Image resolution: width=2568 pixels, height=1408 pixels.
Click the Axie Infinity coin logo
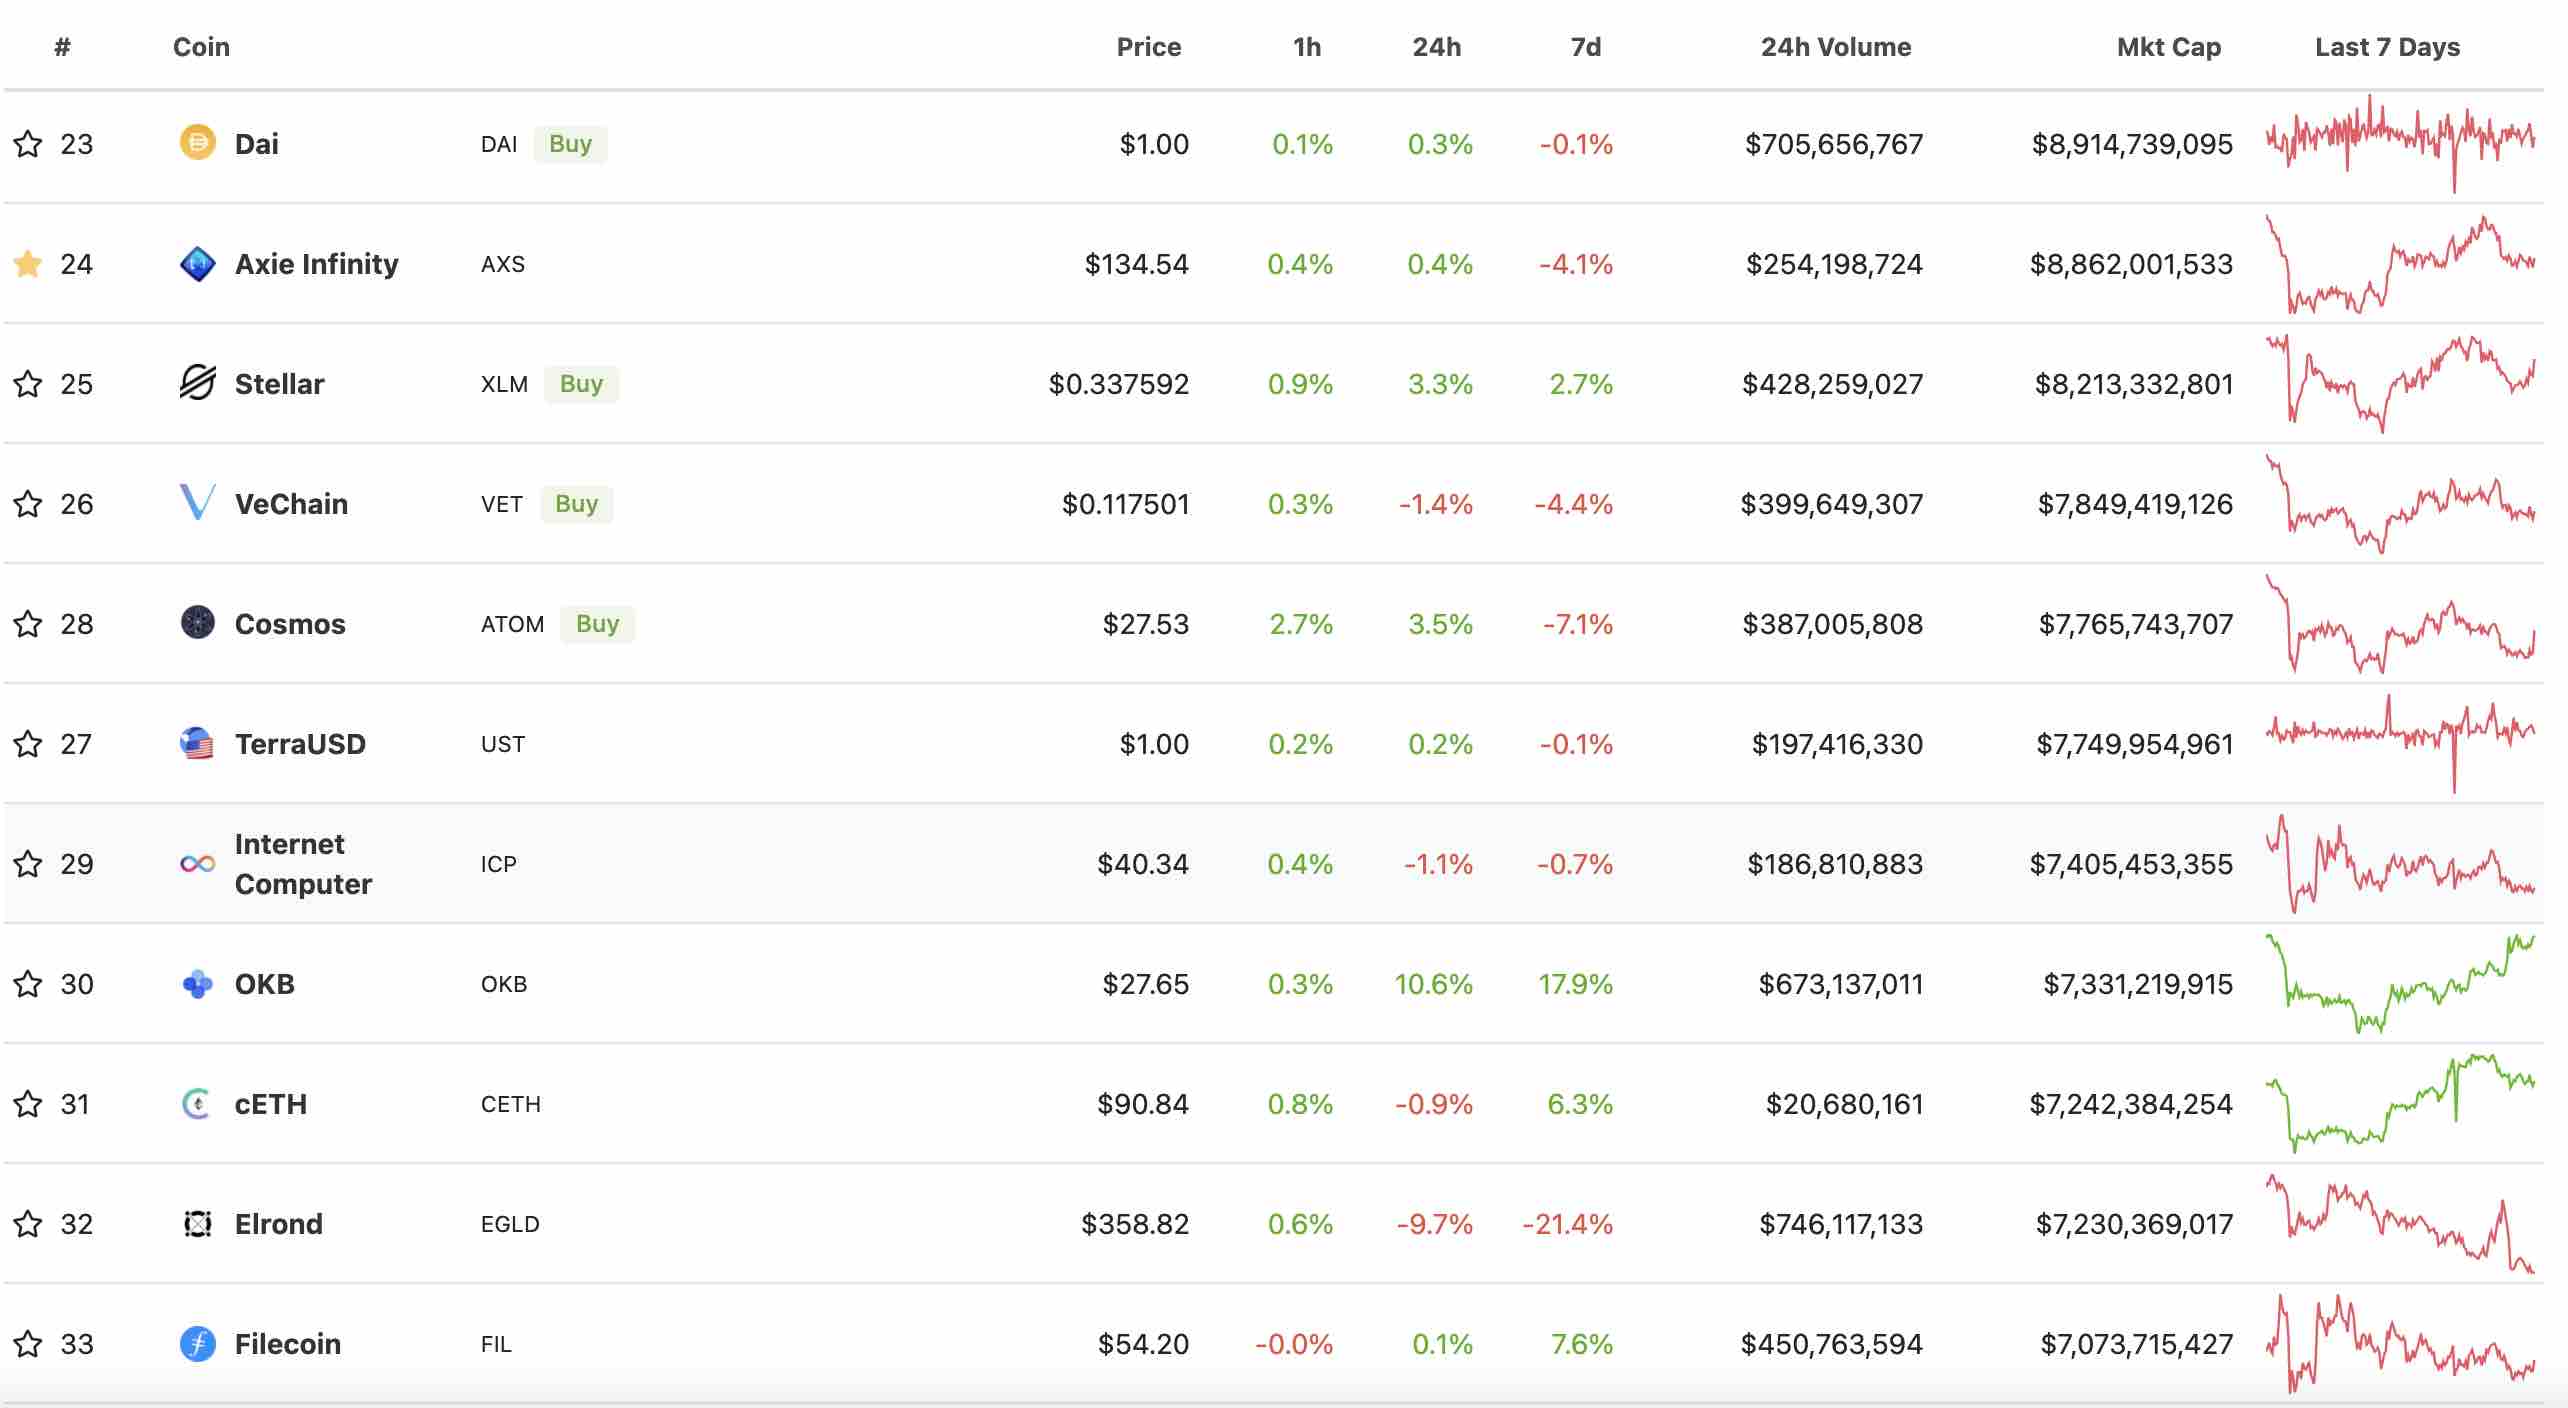(x=197, y=264)
